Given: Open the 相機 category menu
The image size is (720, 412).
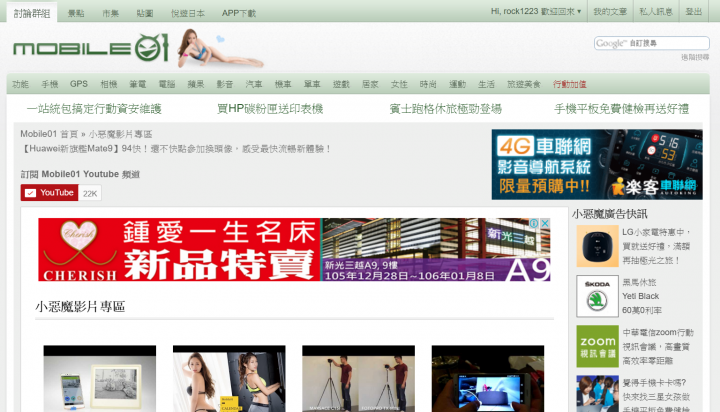Looking at the screenshot, I should [x=108, y=84].
